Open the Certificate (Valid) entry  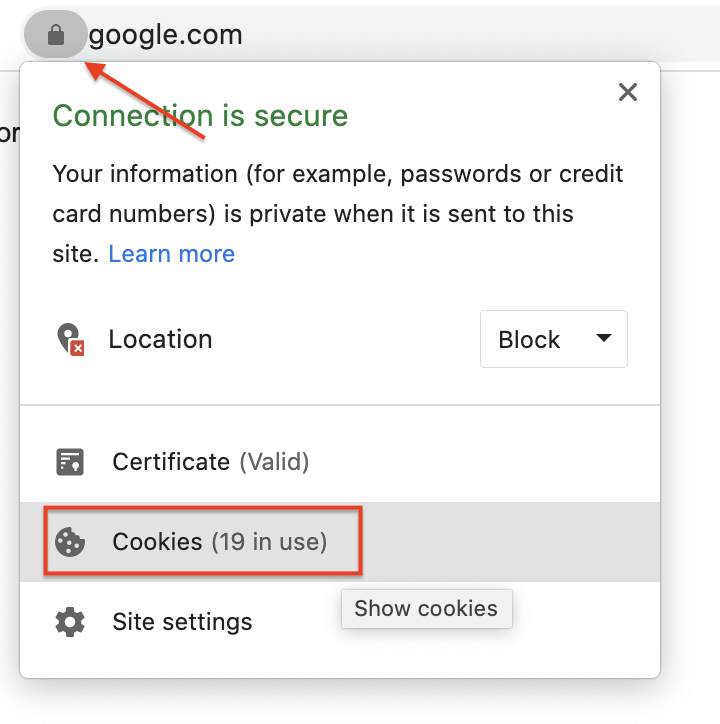(x=210, y=462)
